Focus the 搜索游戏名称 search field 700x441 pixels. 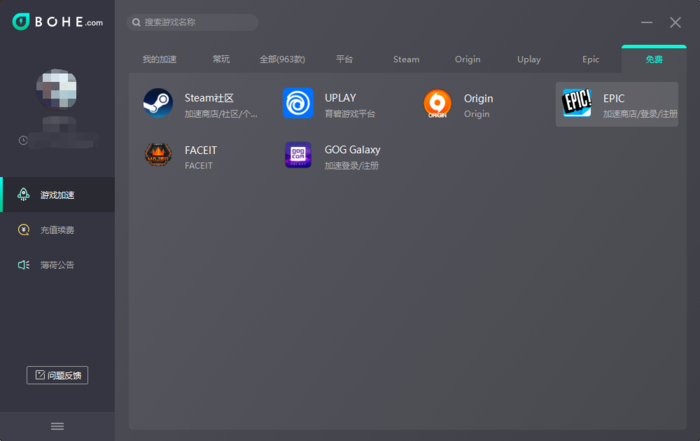(192, 22)
